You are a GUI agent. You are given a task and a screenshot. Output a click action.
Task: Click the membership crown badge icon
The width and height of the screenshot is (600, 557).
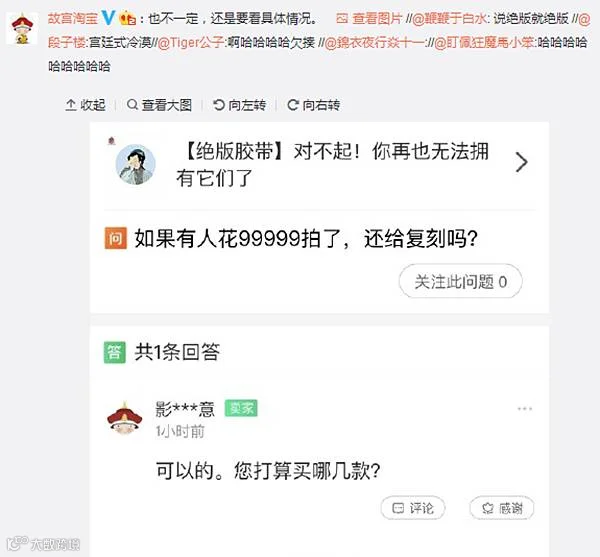click(x=127, y=18)
